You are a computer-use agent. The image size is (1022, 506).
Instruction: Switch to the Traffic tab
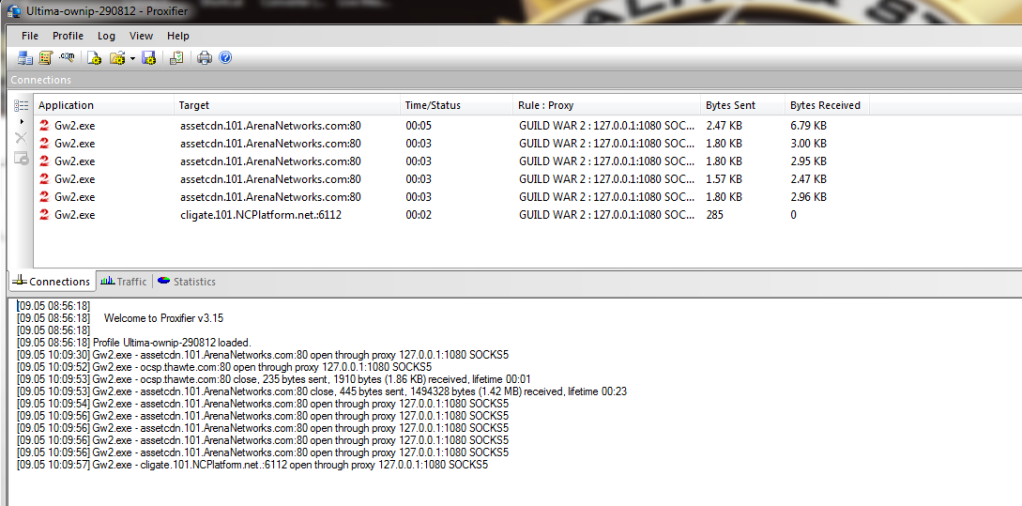coord(124,282)
